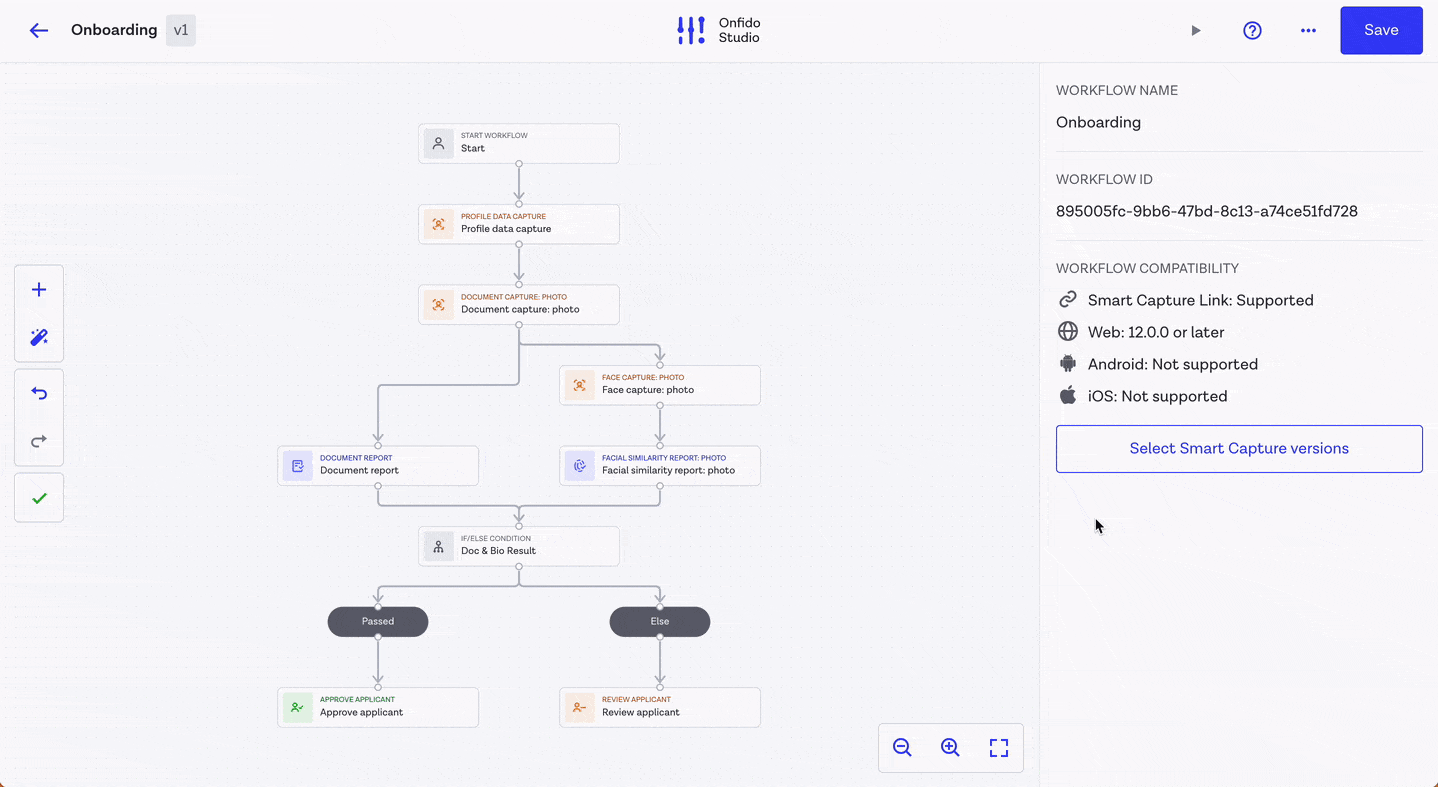Select the Doc & Bio Result condition node

click(518, 546)
